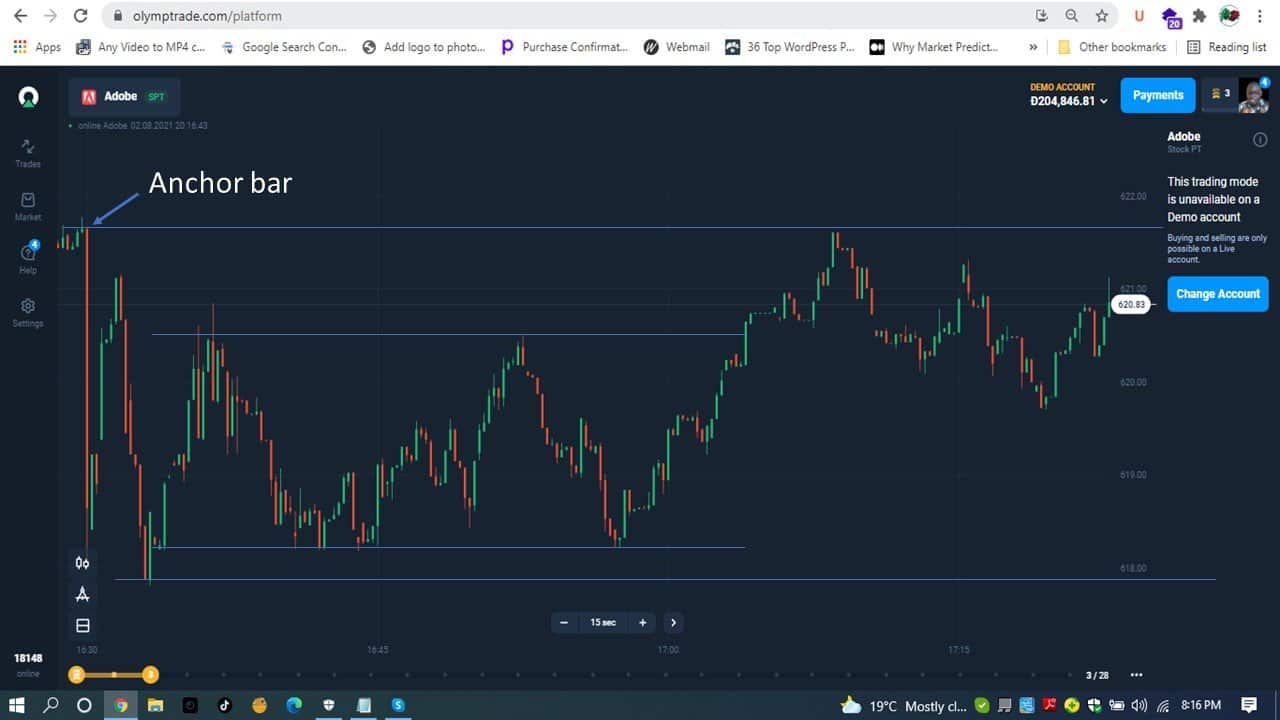1280x720 pixels.
Task: Open platform Settings in sidebar
Action: (27, 312)
